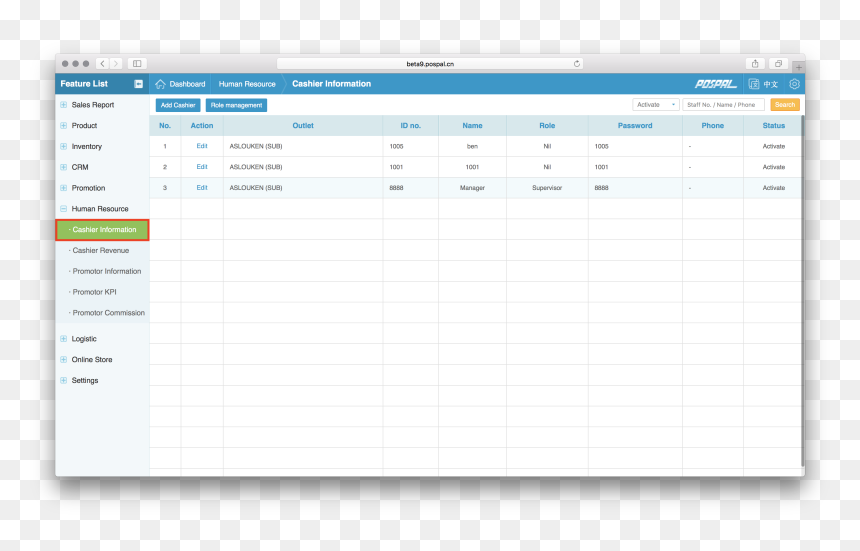Click the table vertical scrollbar
Viewport: 860px width, 551px height.
(x=802, y=291)
